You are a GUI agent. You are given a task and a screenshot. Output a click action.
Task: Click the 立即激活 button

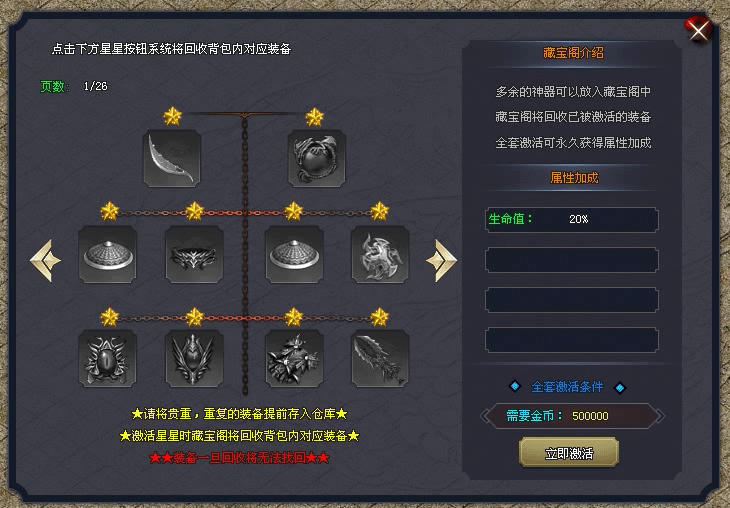(569, 453)
